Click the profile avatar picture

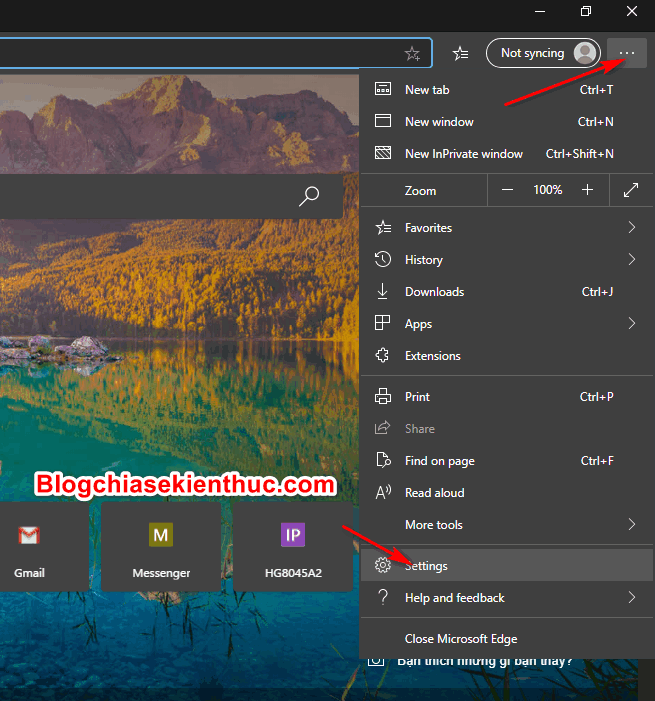(x=585, y=53)
